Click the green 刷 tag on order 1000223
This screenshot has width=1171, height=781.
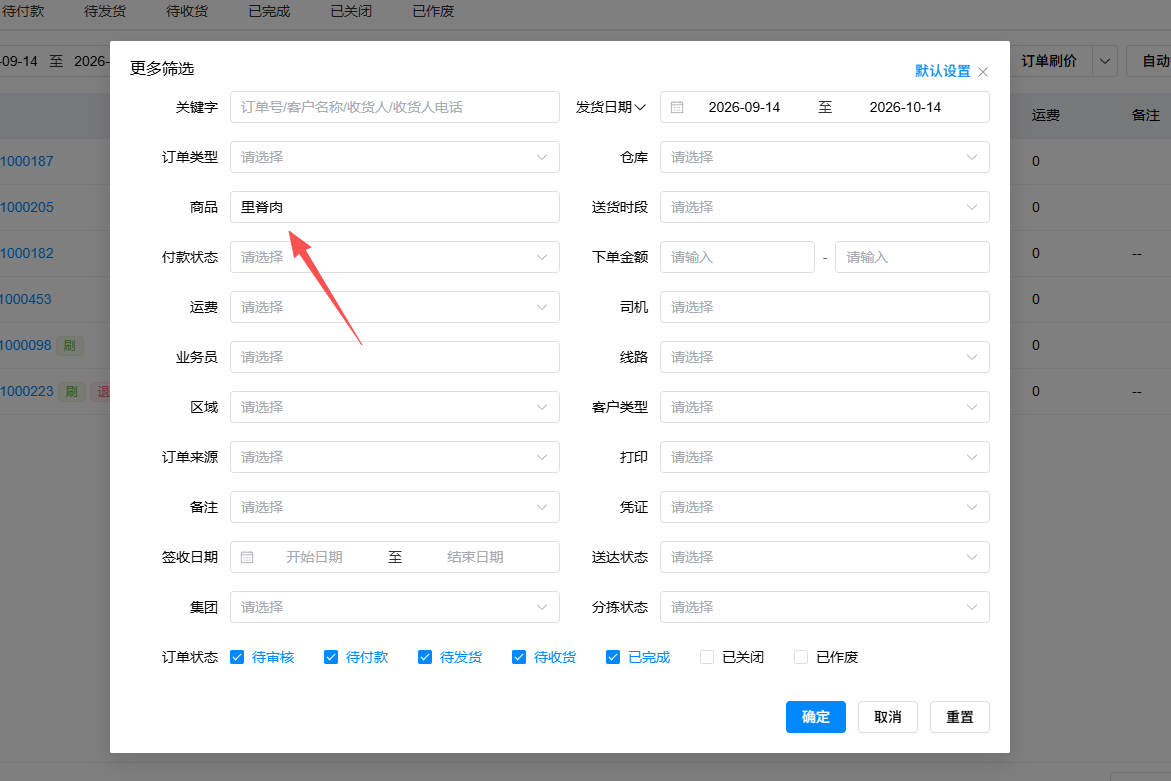click(x=72, y=391)
